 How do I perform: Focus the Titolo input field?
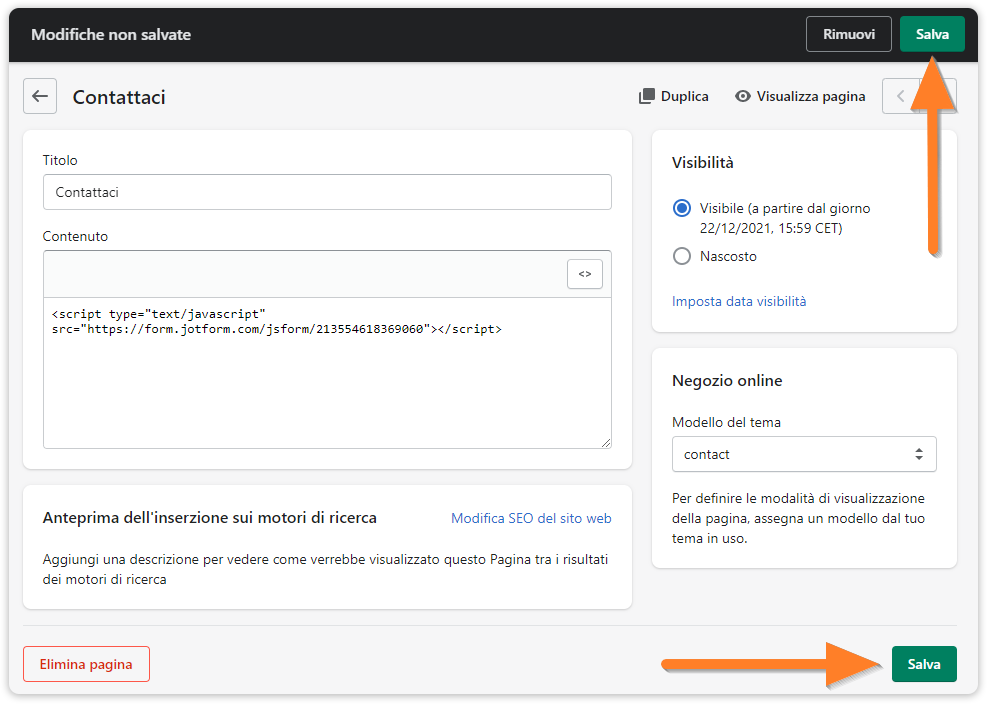pyautogui.click(x=327, y=192)
